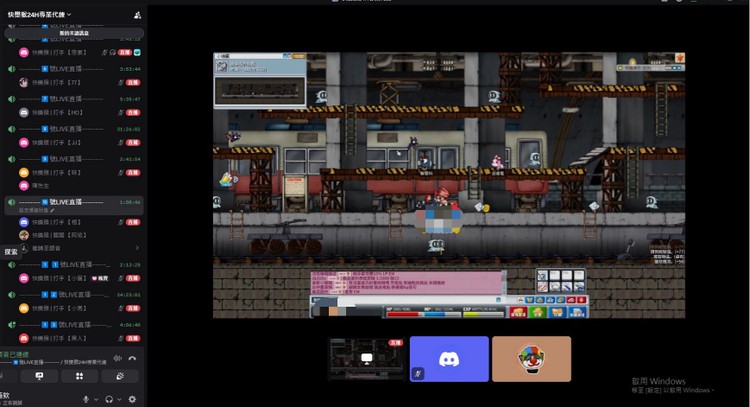Click the pencil icon to set channel status
The image size is (750, 407).
pos(52,210)
